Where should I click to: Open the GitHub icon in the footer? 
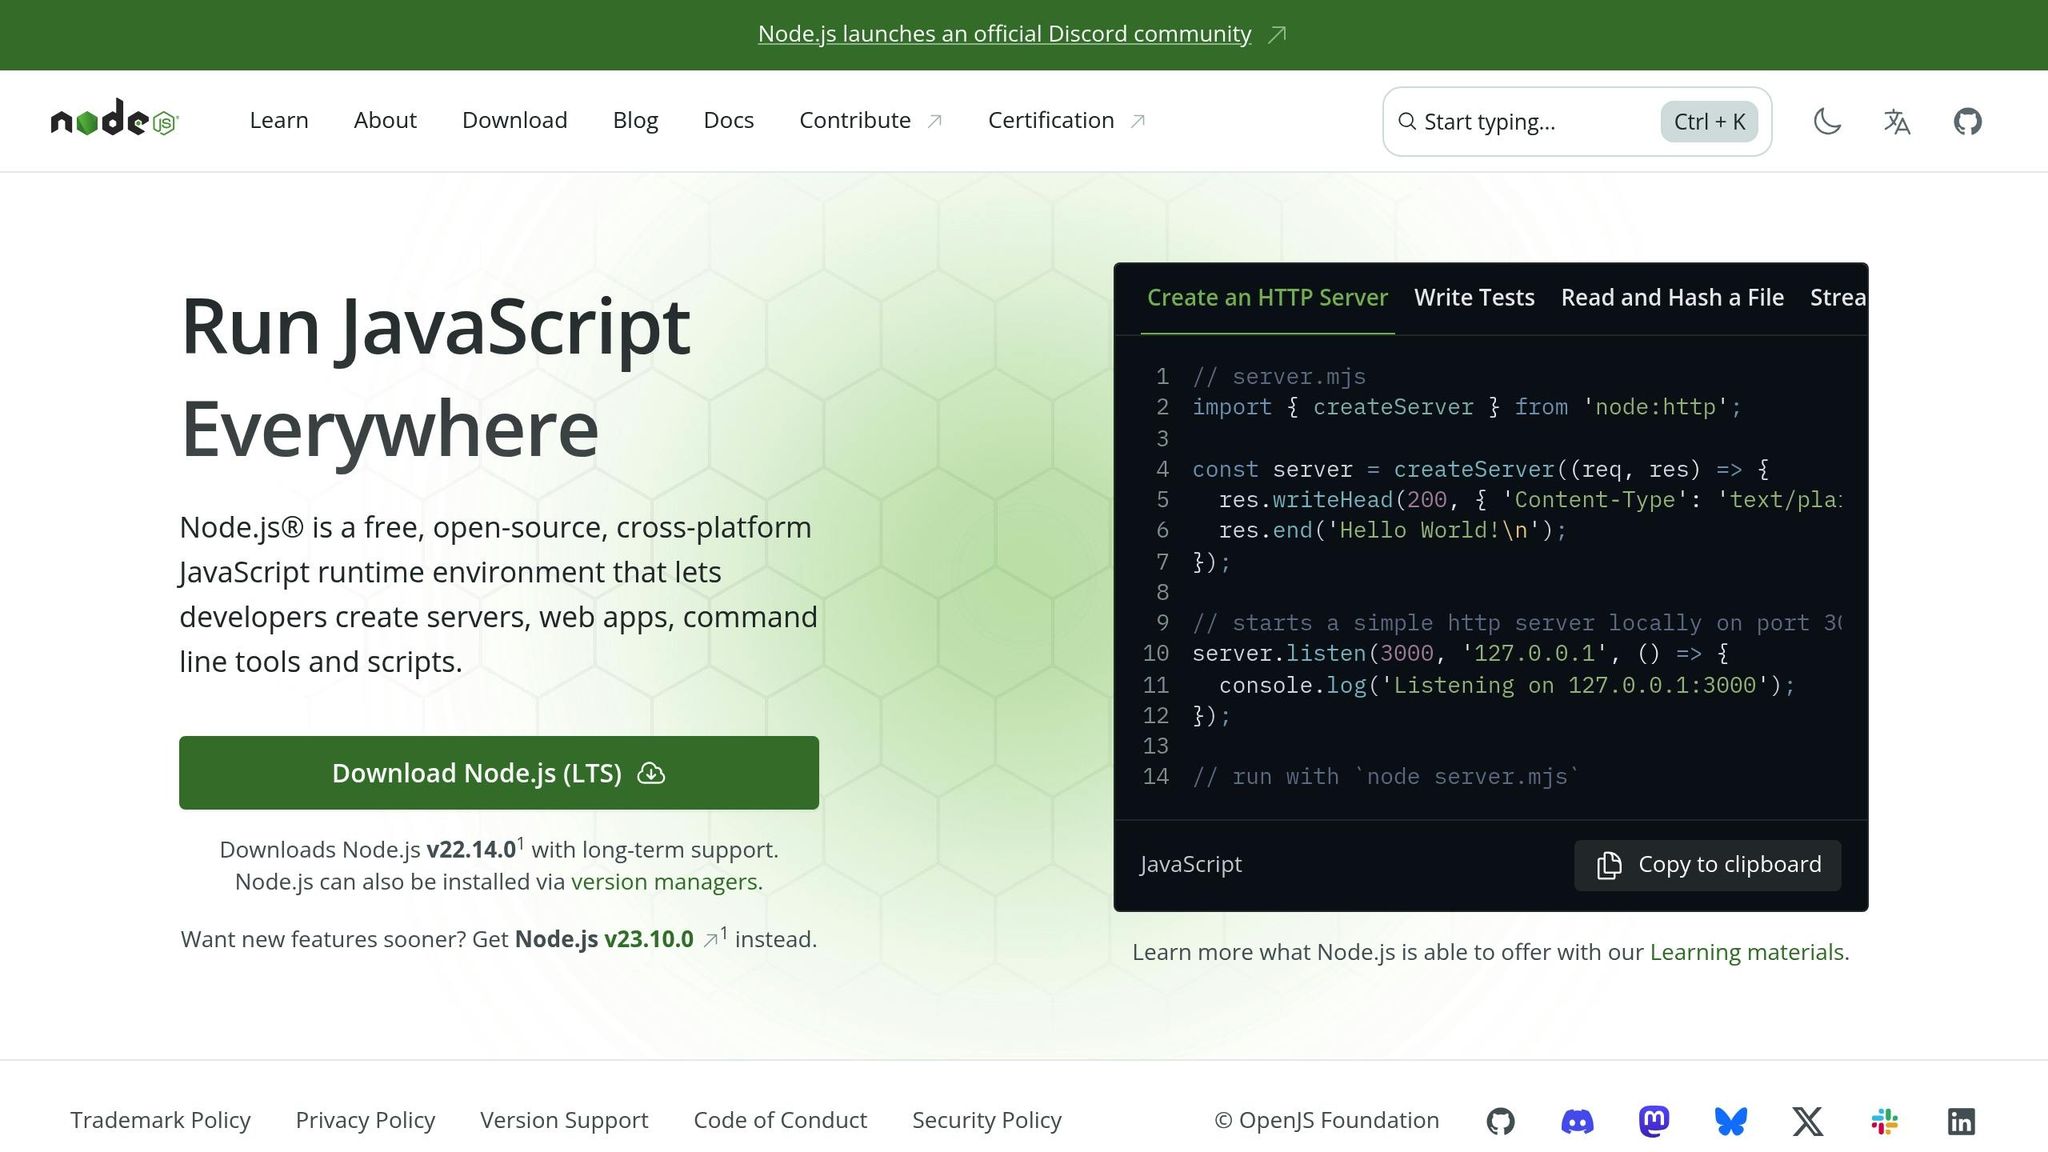point(1501,1120)
